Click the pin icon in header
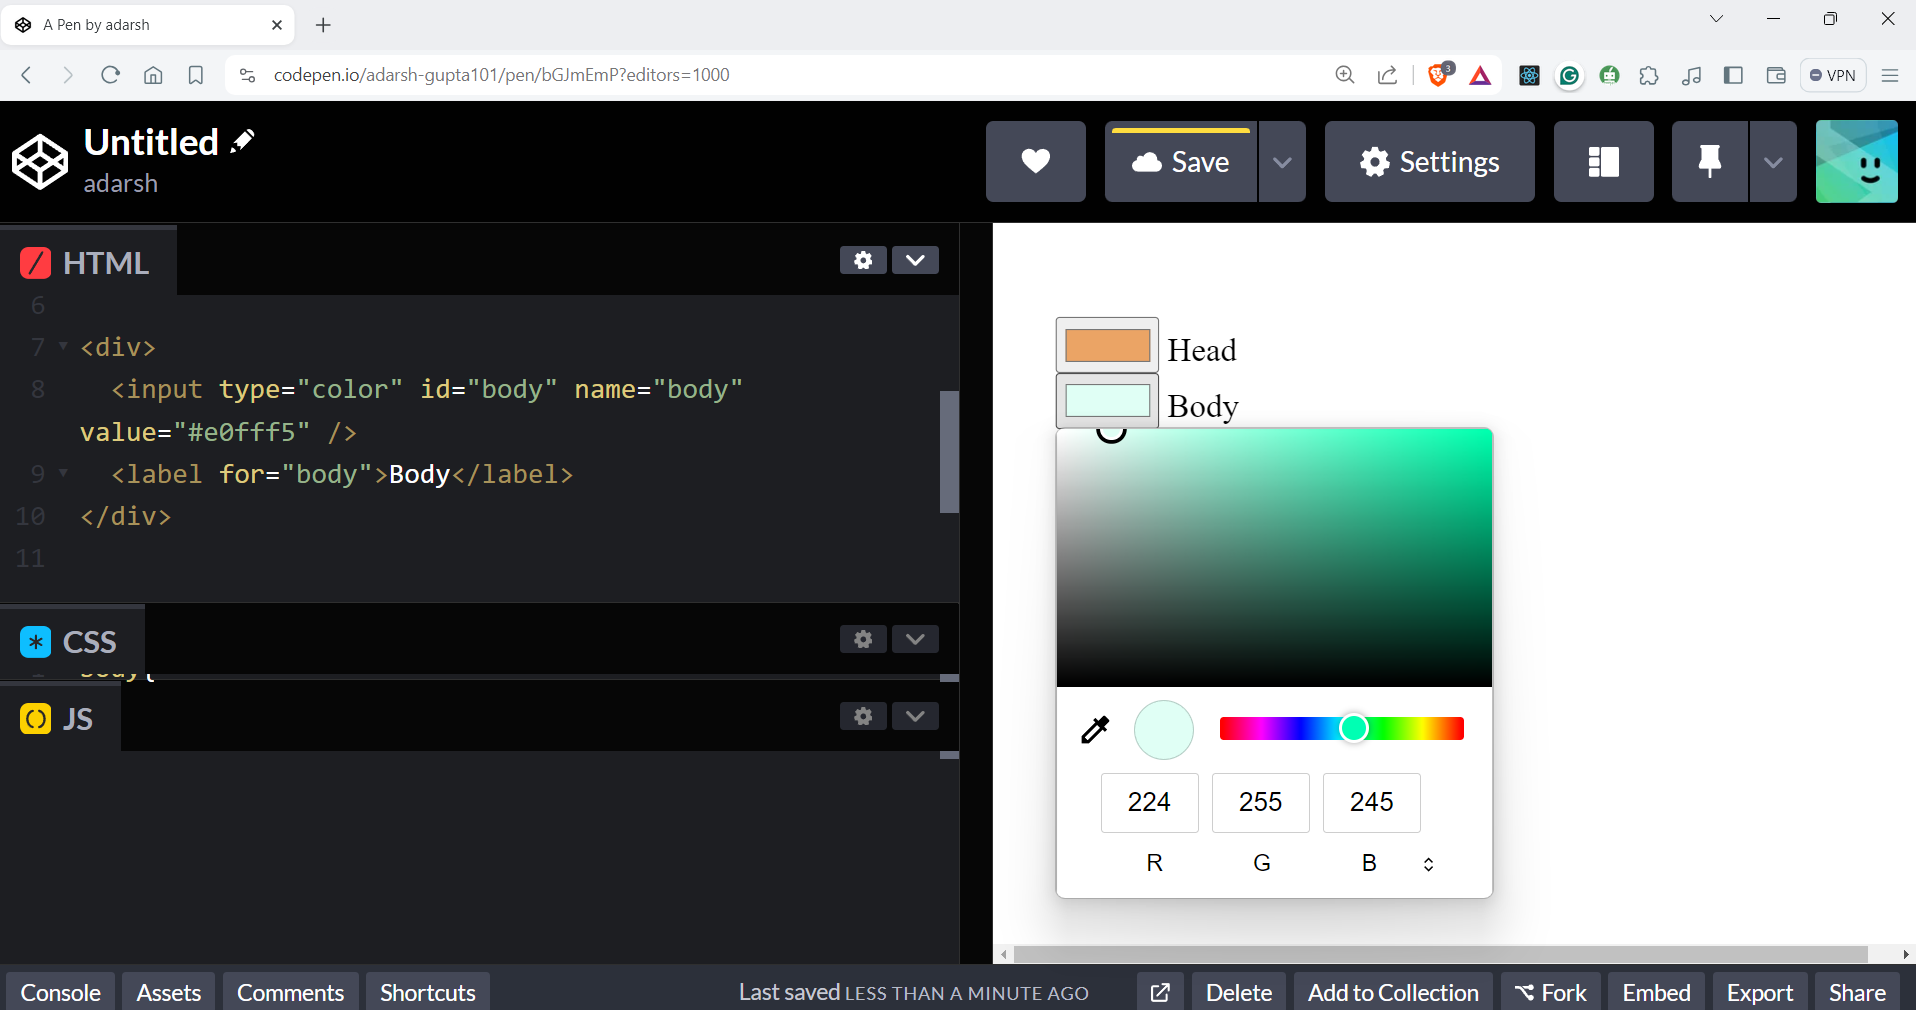Image resolution: width=1916 pixels, height=1010 pixels. point(1709,162)
